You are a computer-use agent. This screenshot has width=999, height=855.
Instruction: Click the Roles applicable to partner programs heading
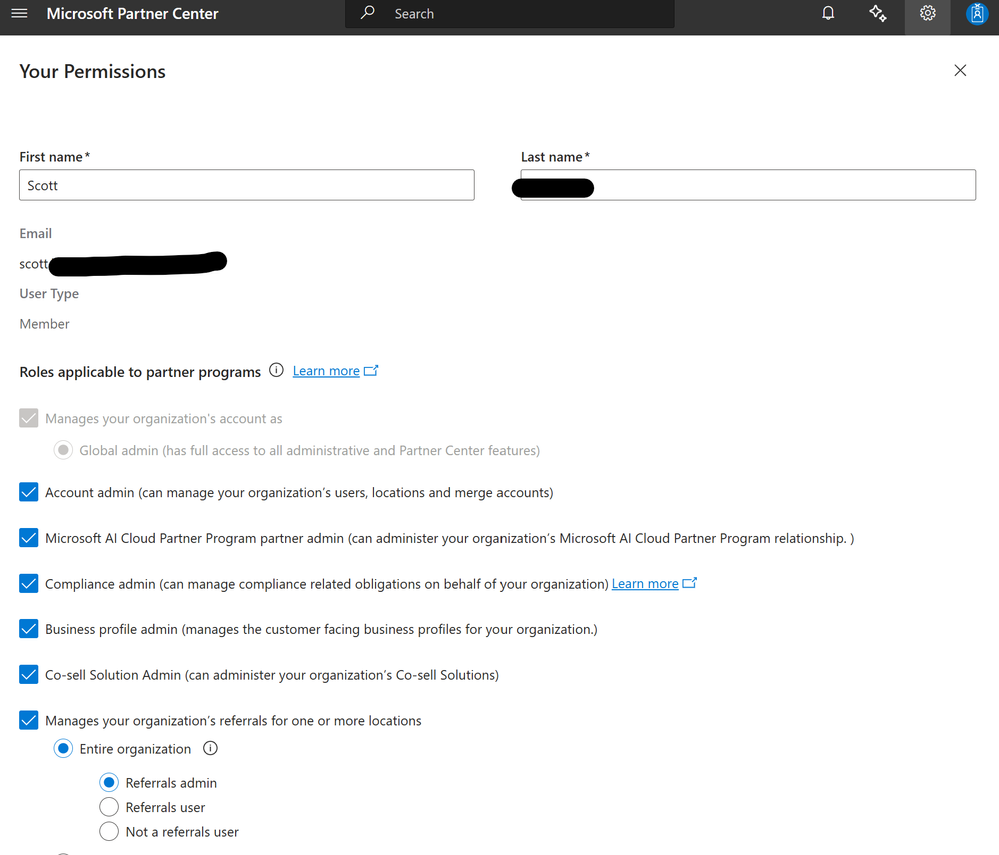pos(140,371)
